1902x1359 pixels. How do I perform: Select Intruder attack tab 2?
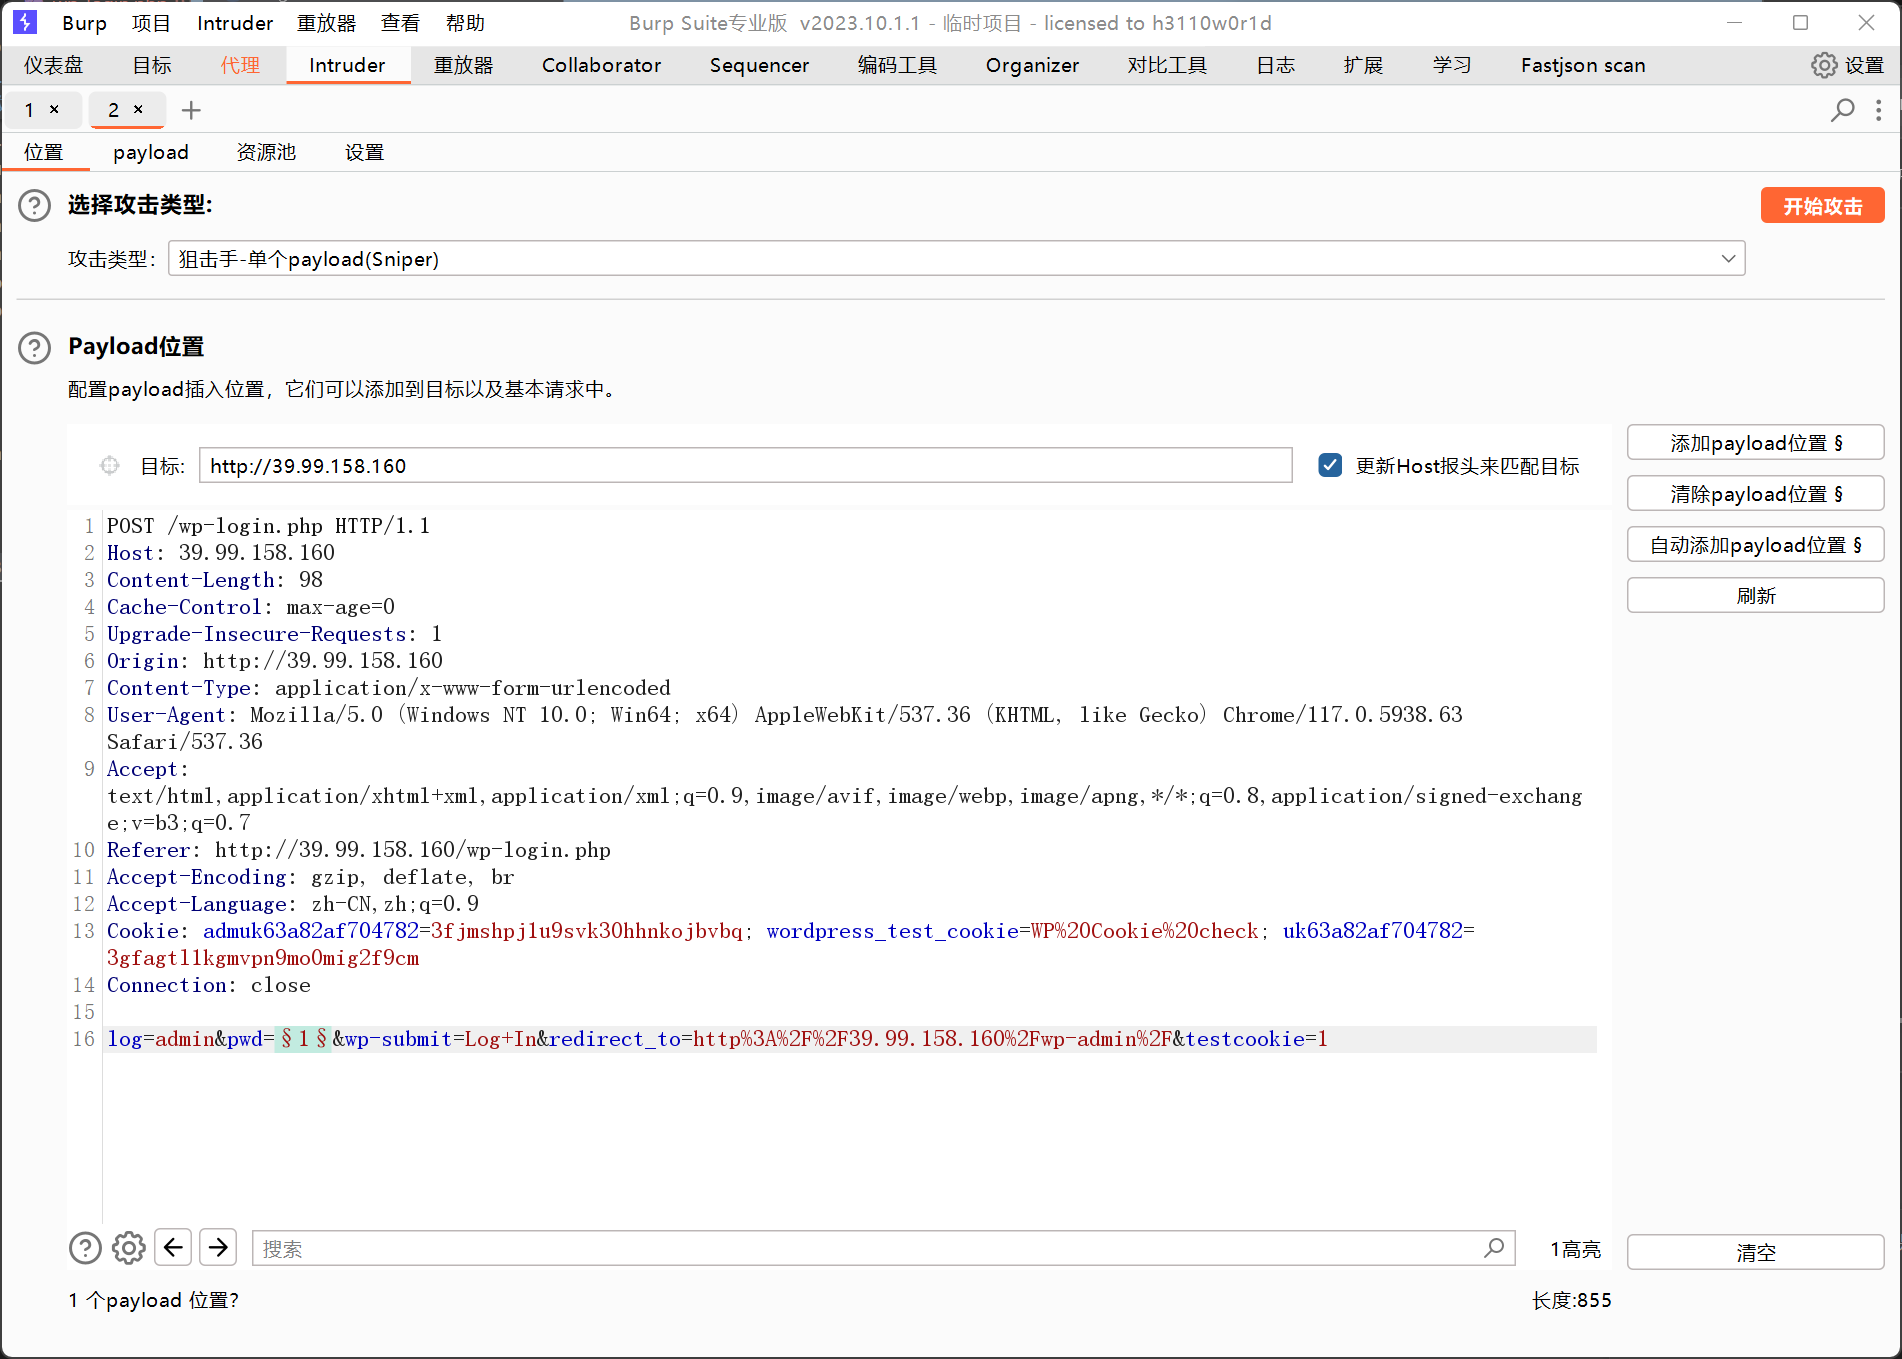point(114,109)
